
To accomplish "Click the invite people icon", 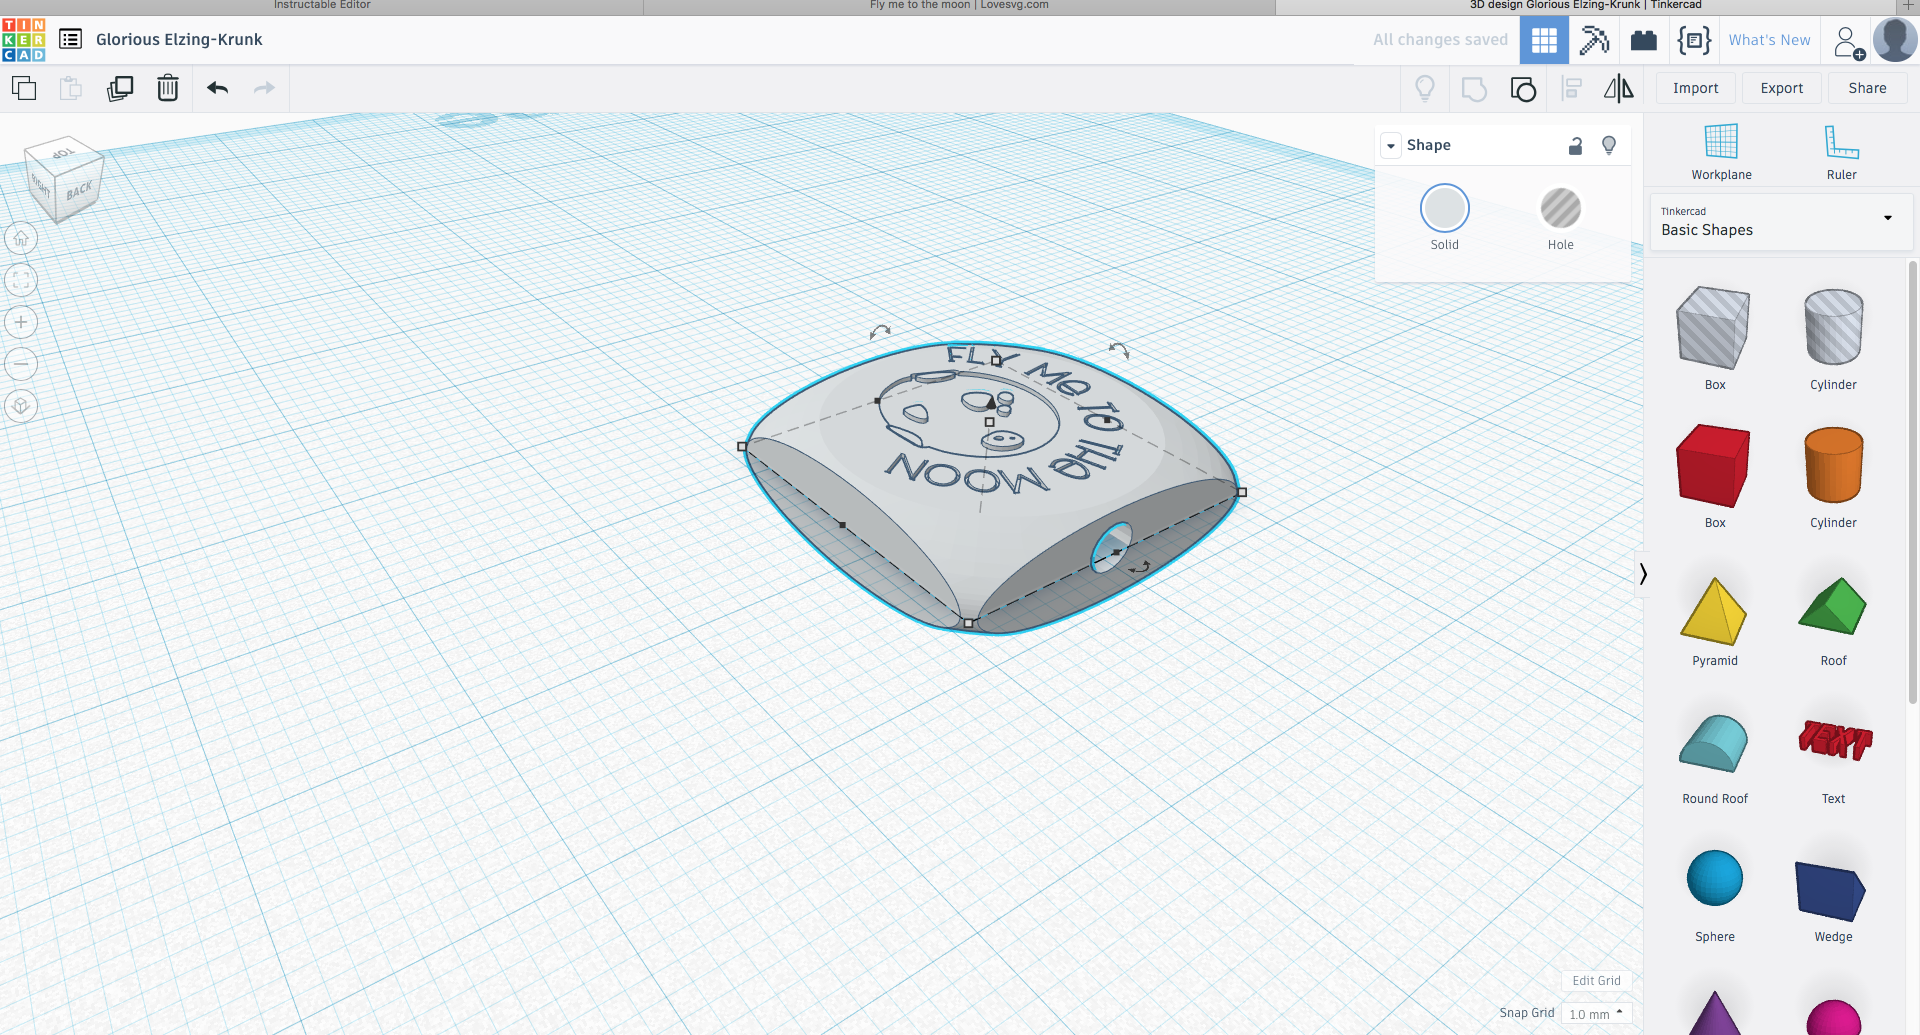I will pyautogui.click(x=1848, y=42).
